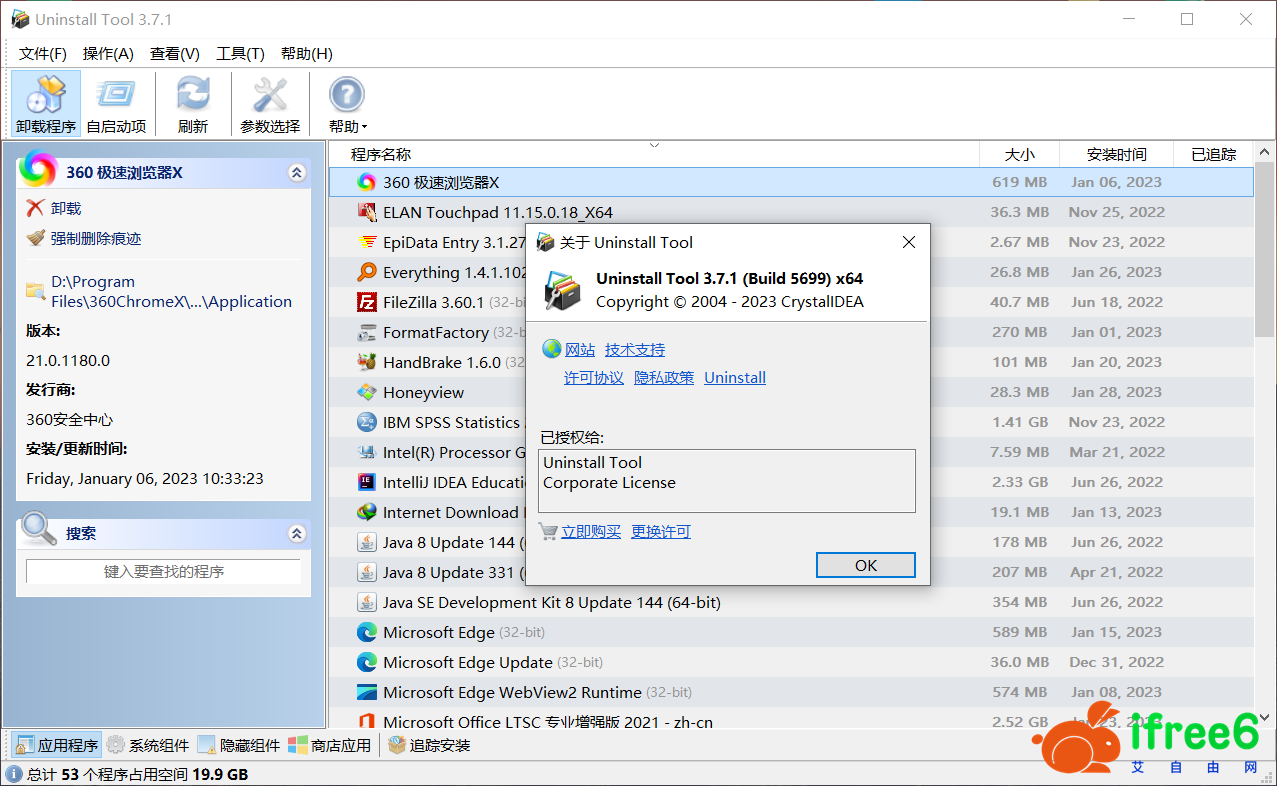The image size is (1277, 786).
Task: Switch to the 系统组件 tab
Action: 148,745
